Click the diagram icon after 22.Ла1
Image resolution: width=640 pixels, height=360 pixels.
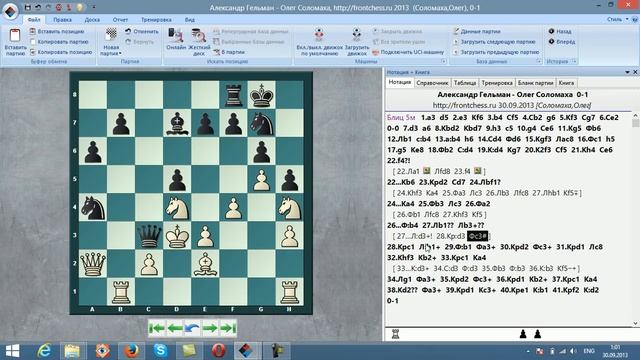426,171
